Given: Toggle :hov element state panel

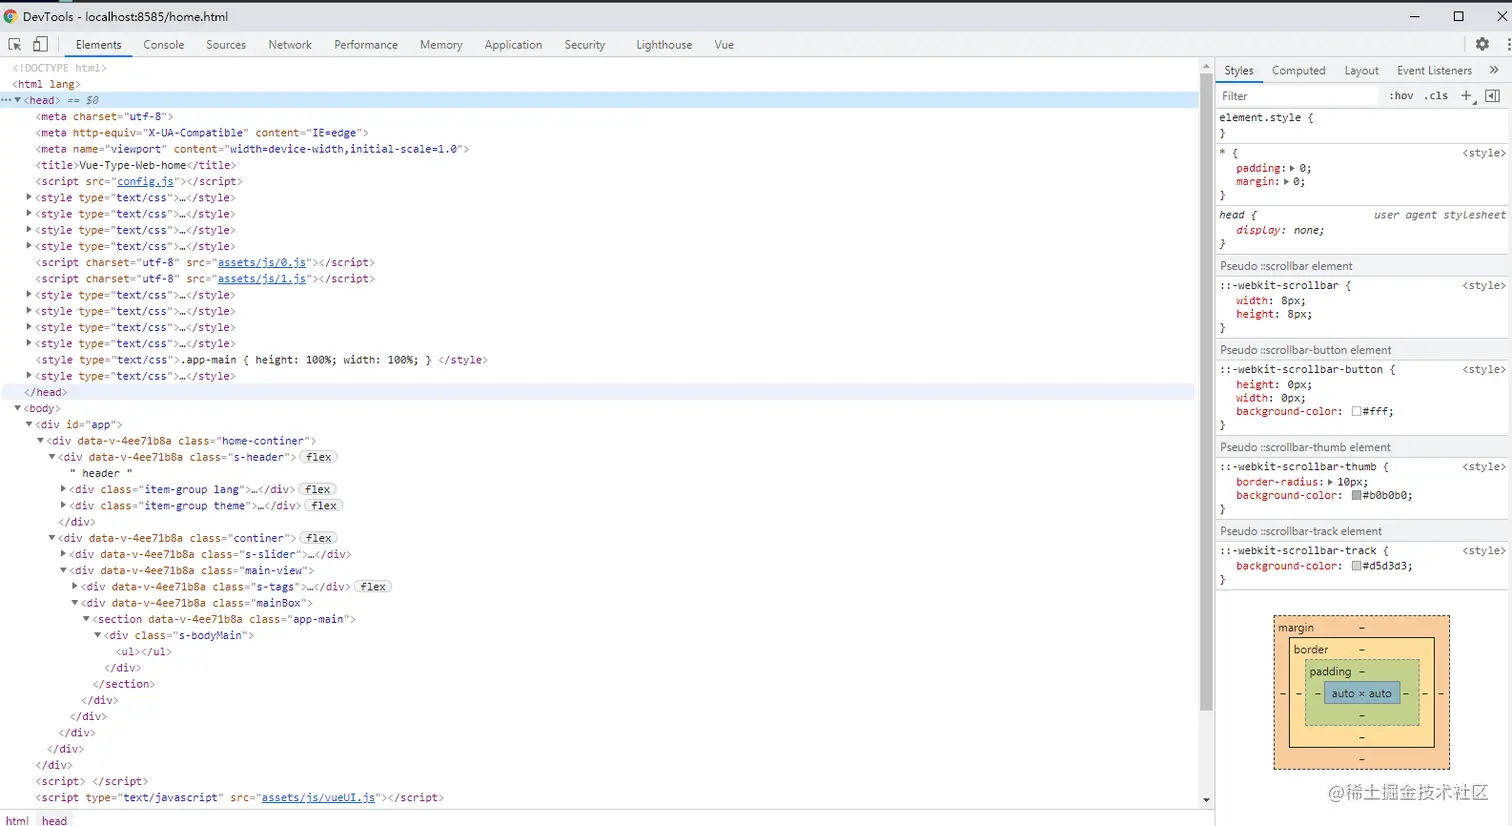Looking at the screenshot, I should [1401, 96].
